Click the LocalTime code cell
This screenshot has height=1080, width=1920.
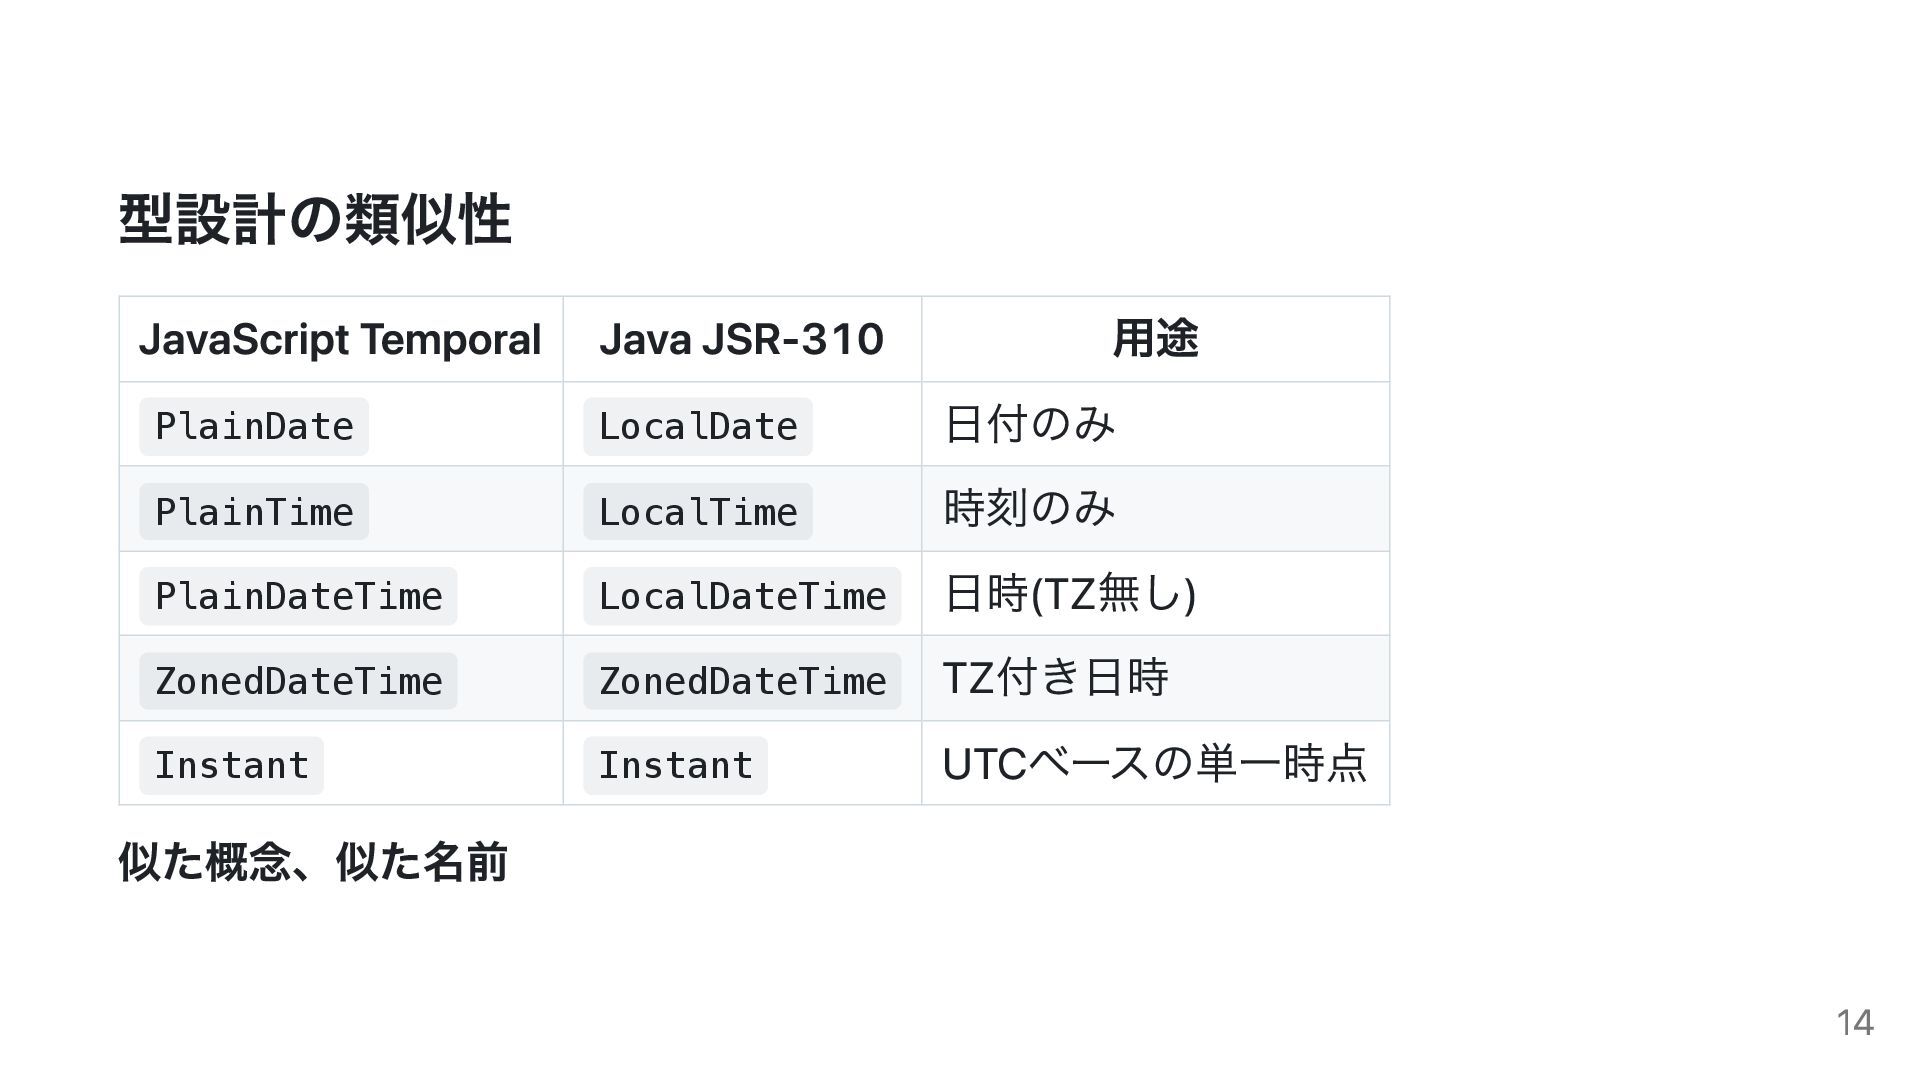pos(698,512)
